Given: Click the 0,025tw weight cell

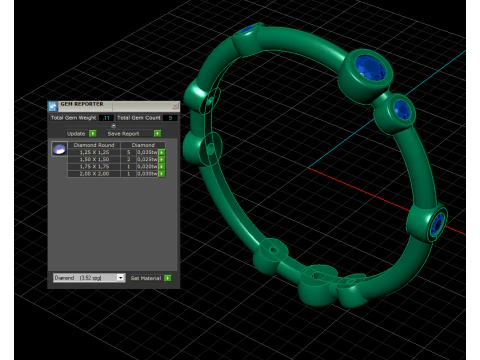Looking at the screenshot, I should [147, 160].
